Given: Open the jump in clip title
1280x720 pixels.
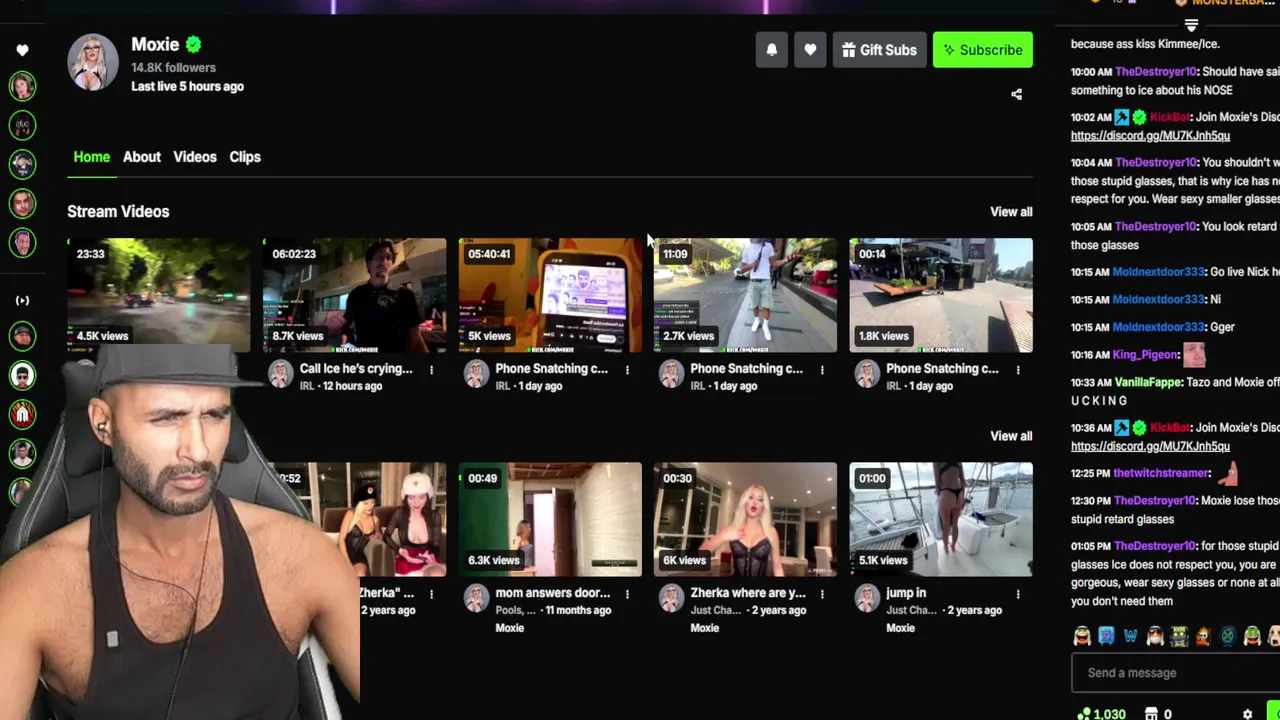Looking at the screenshot, I should click(906, 593).
